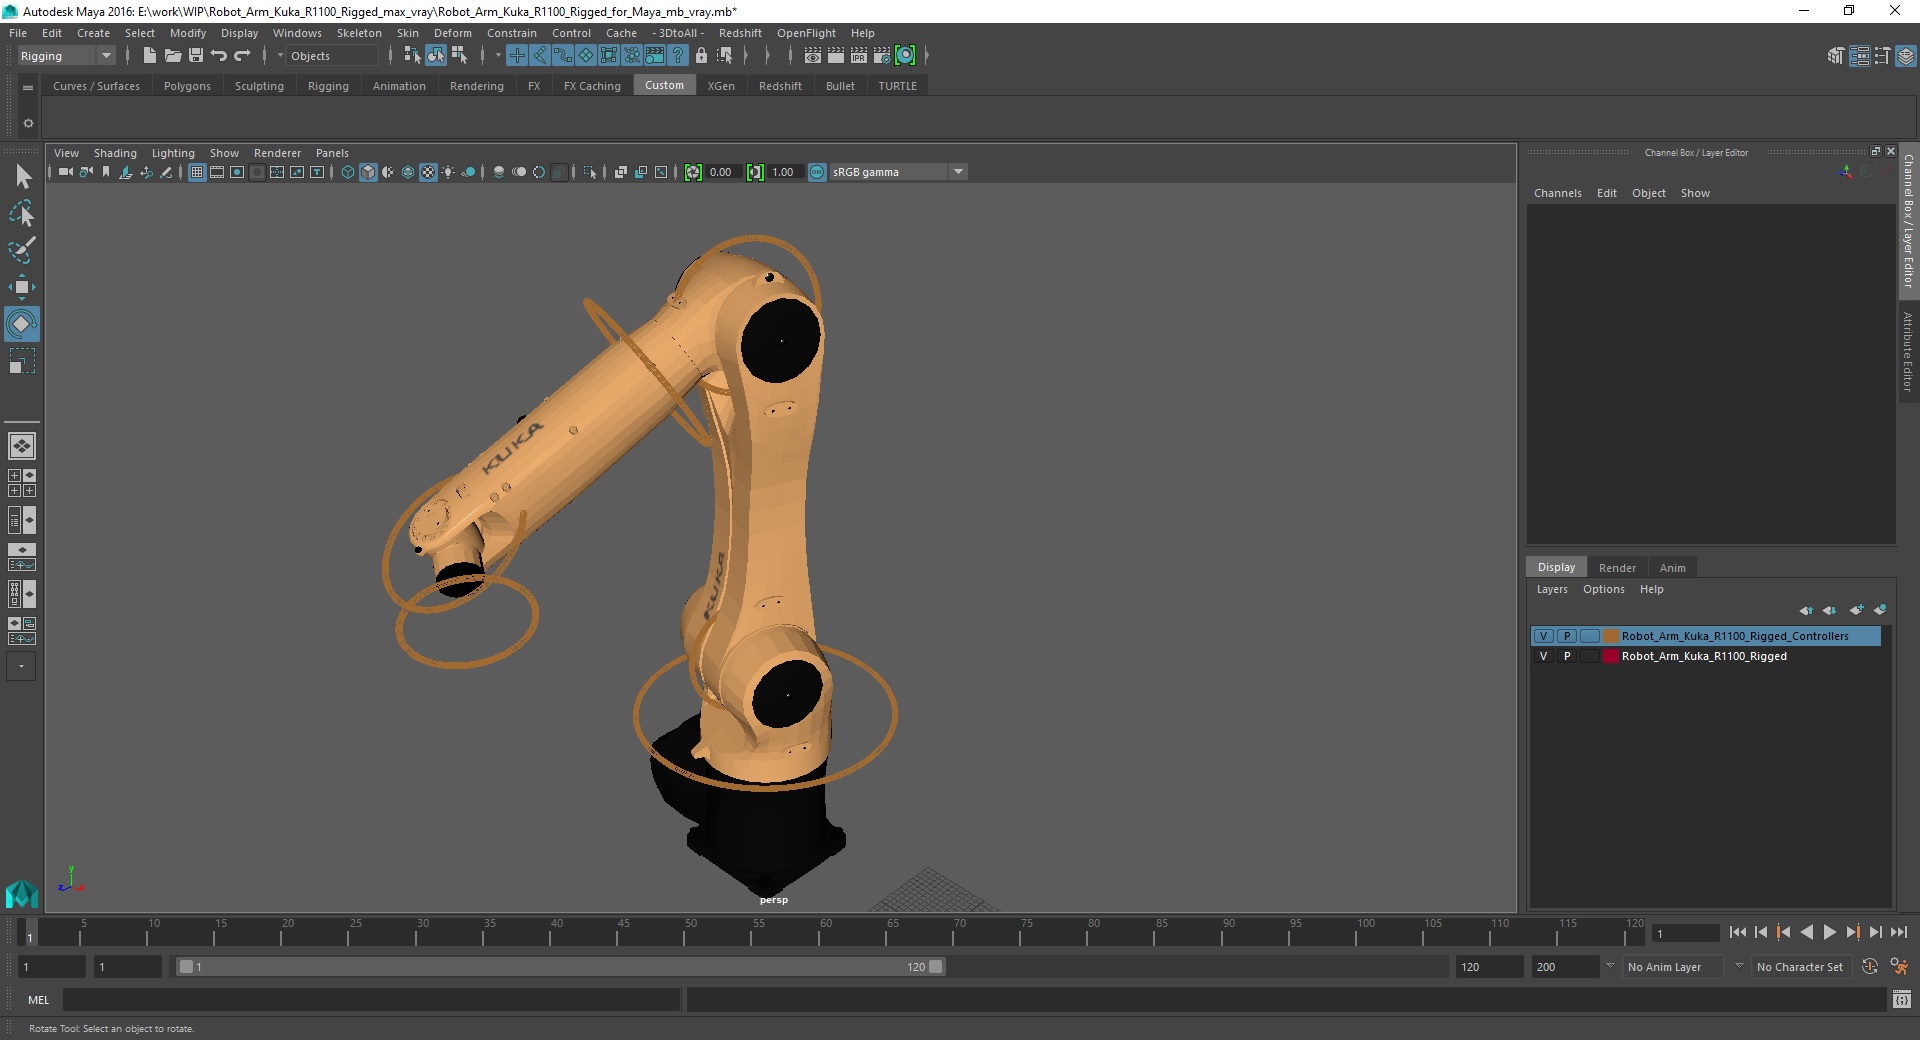Viewport: 1920px width, 1040px height.
Task: Toggle visibility of Robot_Arm_Kuka_R1100_Rigged_Controllers layer
Action: (1544, 636)
